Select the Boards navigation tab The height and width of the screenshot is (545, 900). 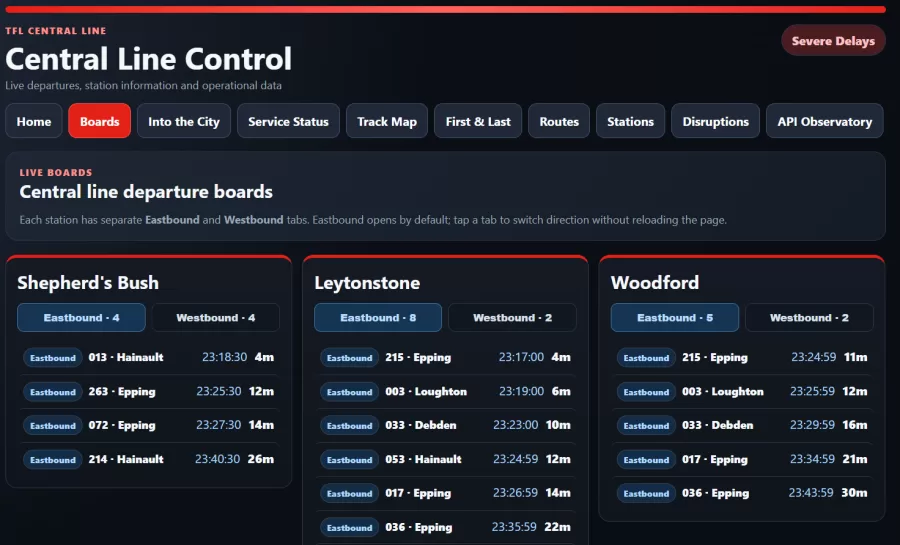pos(99,121)
